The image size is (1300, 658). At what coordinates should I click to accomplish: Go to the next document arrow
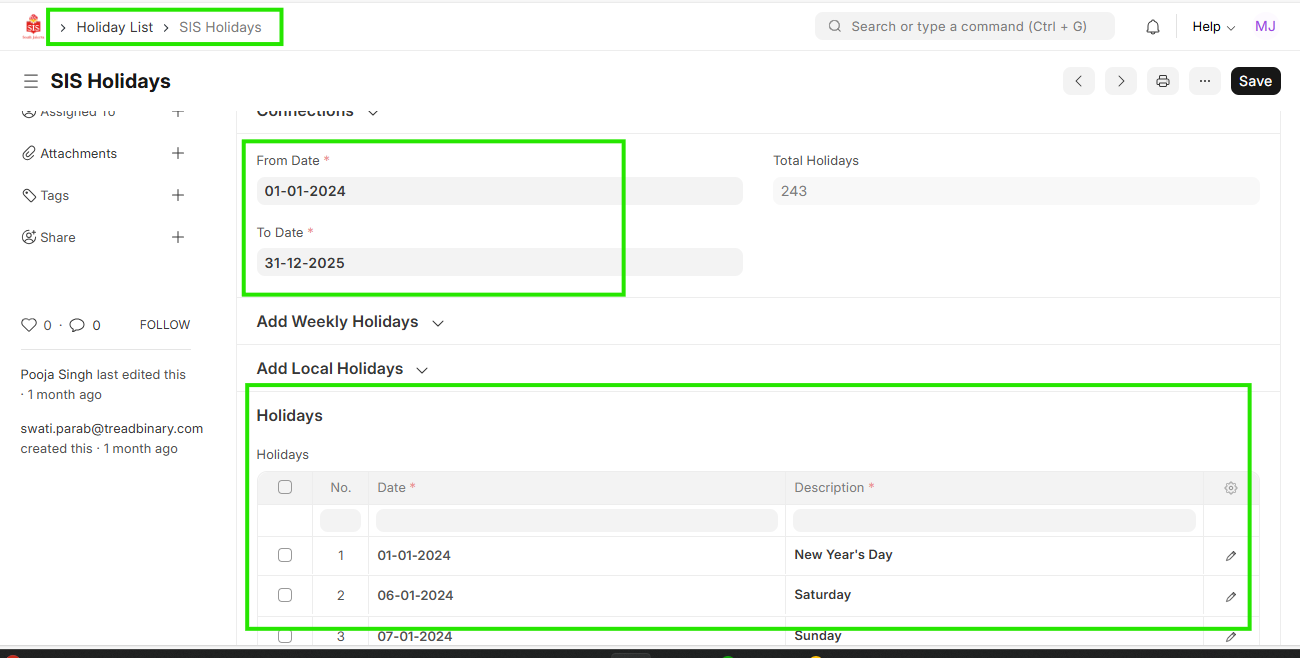[1120, 81]
